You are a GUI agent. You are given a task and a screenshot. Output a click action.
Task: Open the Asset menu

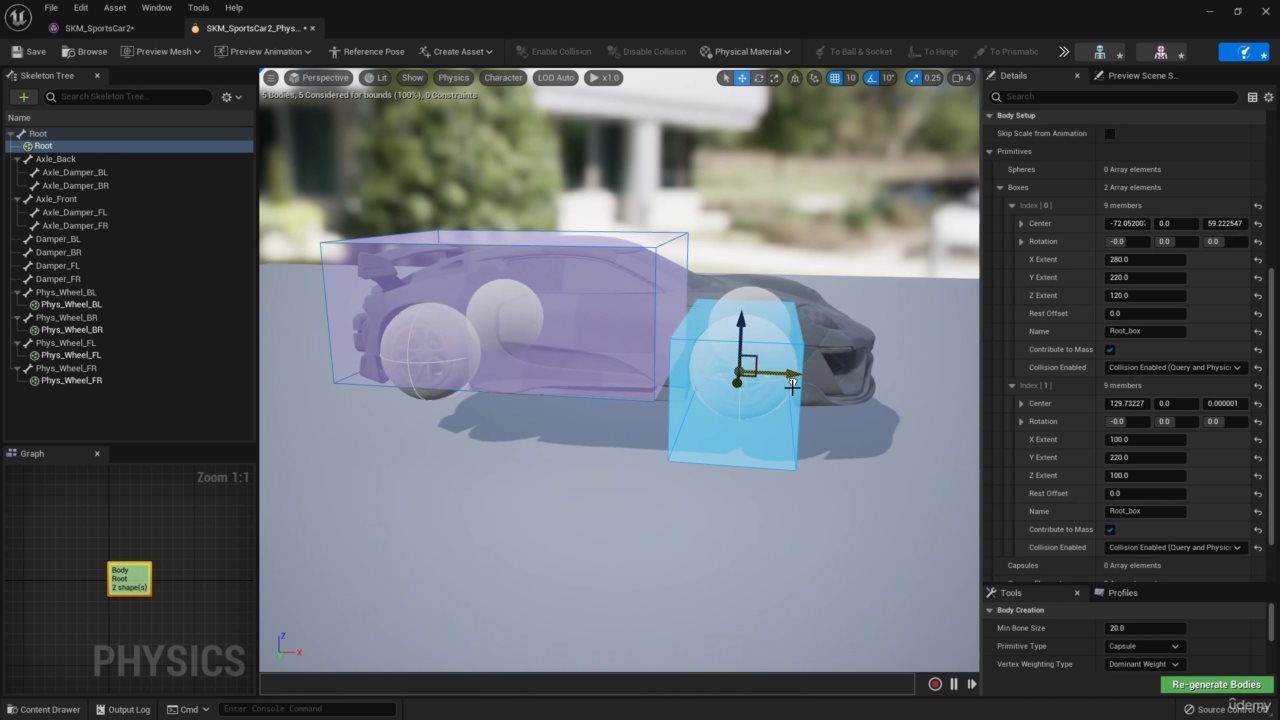coord(115,8)
